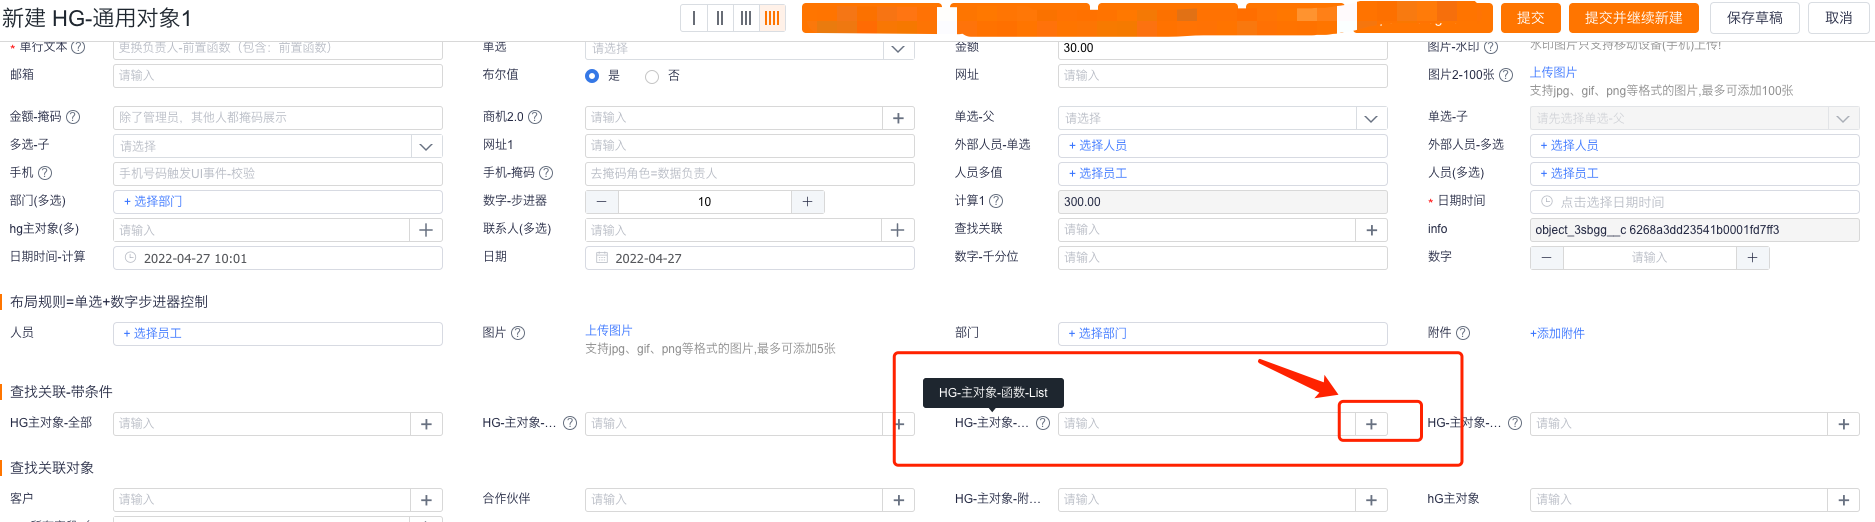Click the plus icon under HG-主对象-函数-List tooltip

click(x=1371, y=424)
